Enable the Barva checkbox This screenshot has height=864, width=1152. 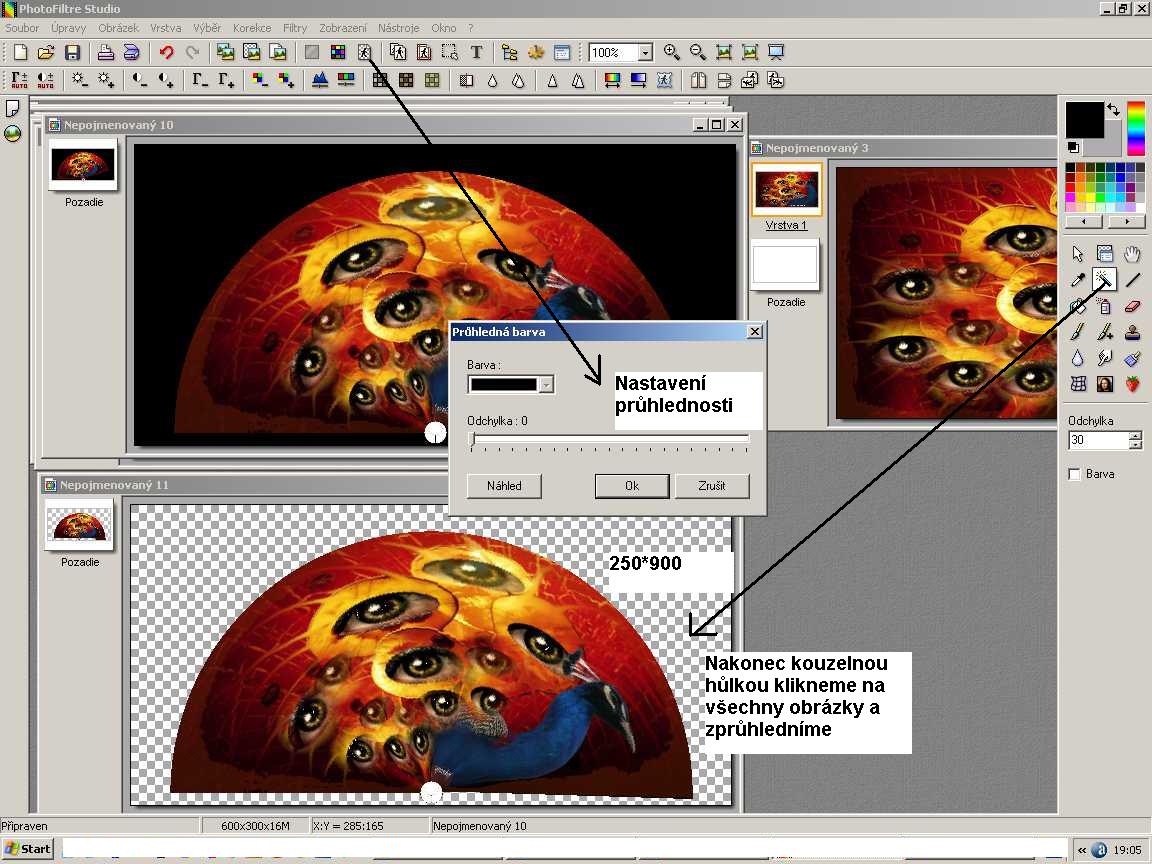coord(1075,474)
